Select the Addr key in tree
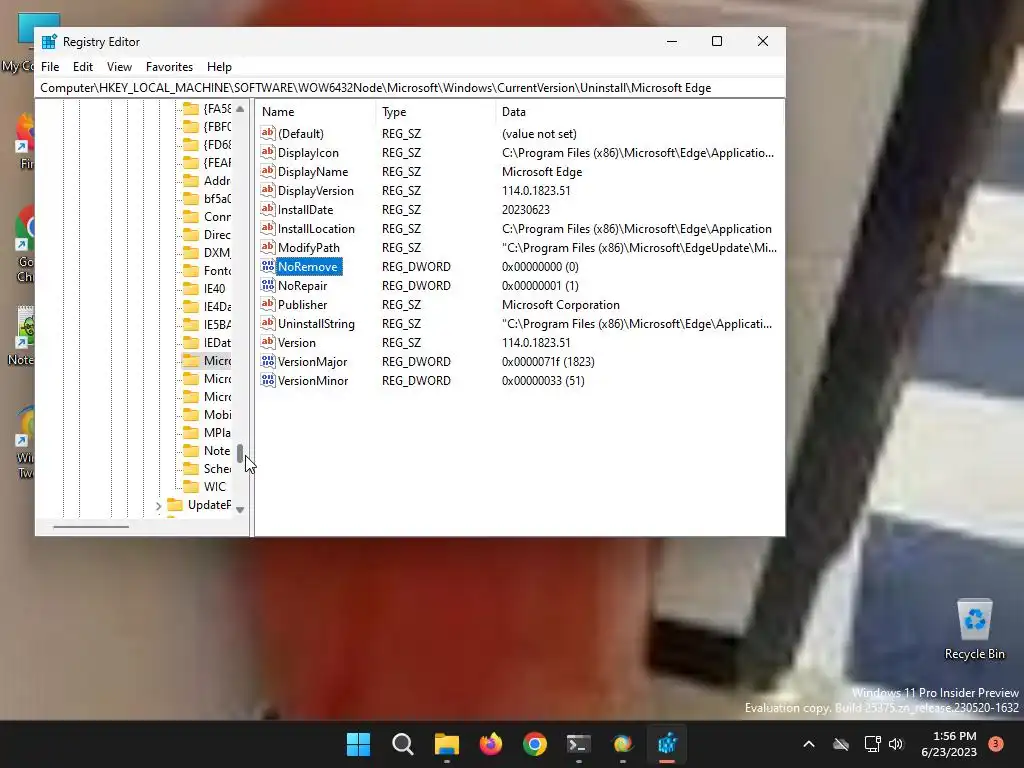 (207, 180)
